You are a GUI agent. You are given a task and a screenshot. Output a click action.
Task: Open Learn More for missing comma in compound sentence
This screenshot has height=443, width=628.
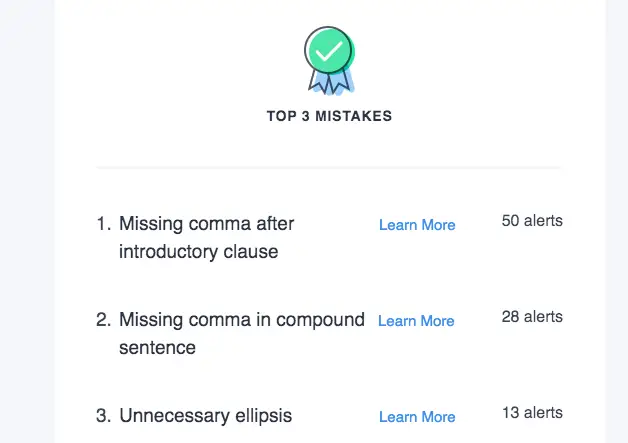416,321
